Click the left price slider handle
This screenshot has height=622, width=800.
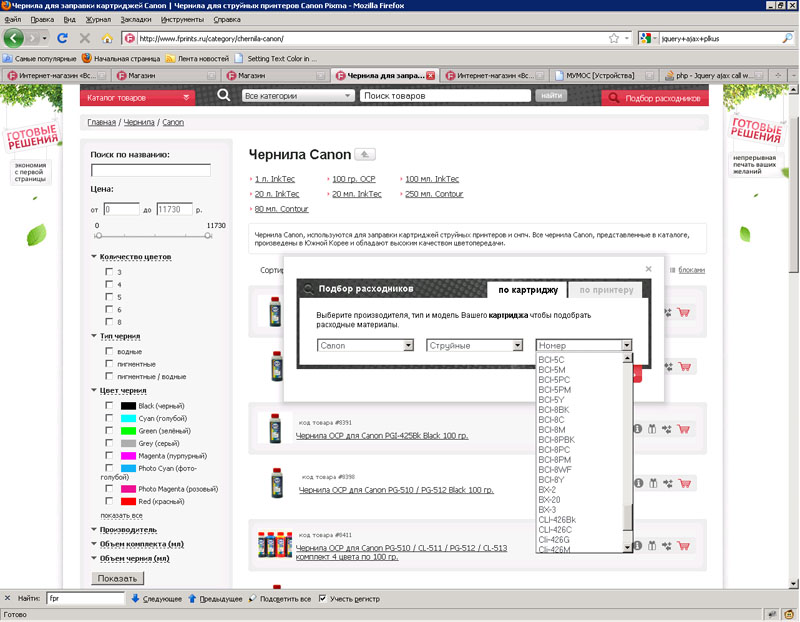[x=98, y=235]
